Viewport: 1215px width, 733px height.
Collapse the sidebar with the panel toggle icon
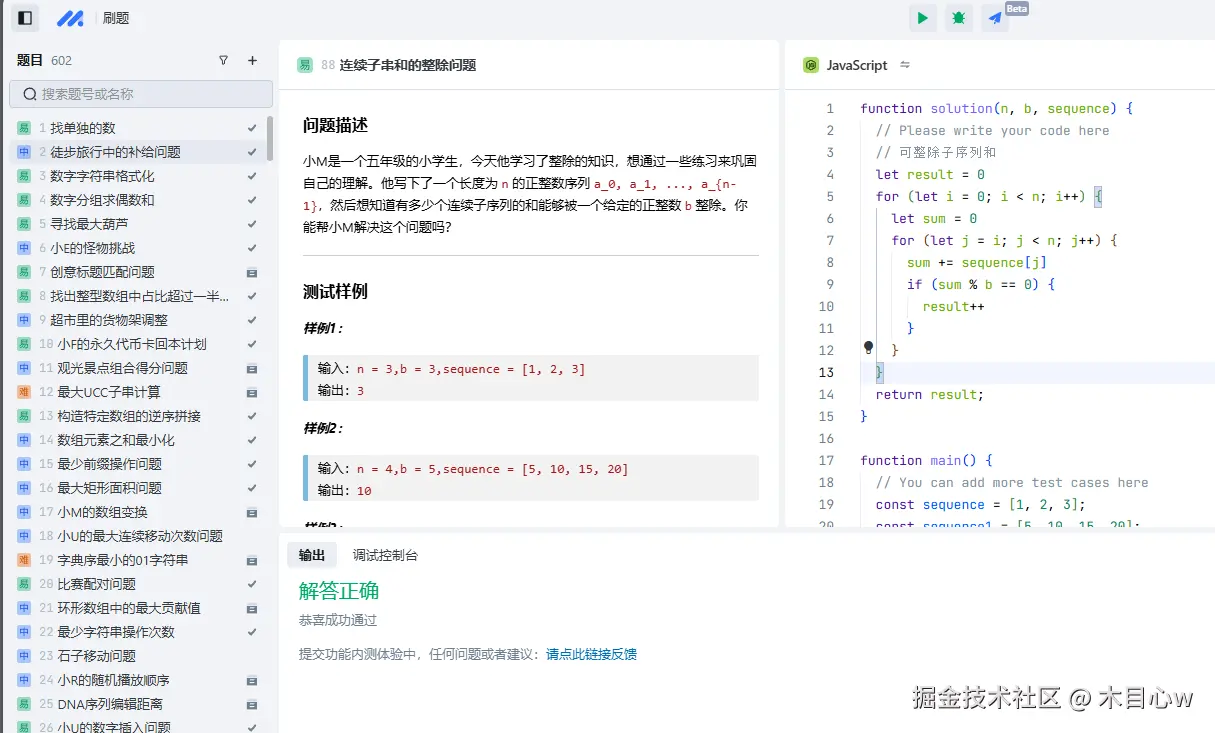coord(24,17)
